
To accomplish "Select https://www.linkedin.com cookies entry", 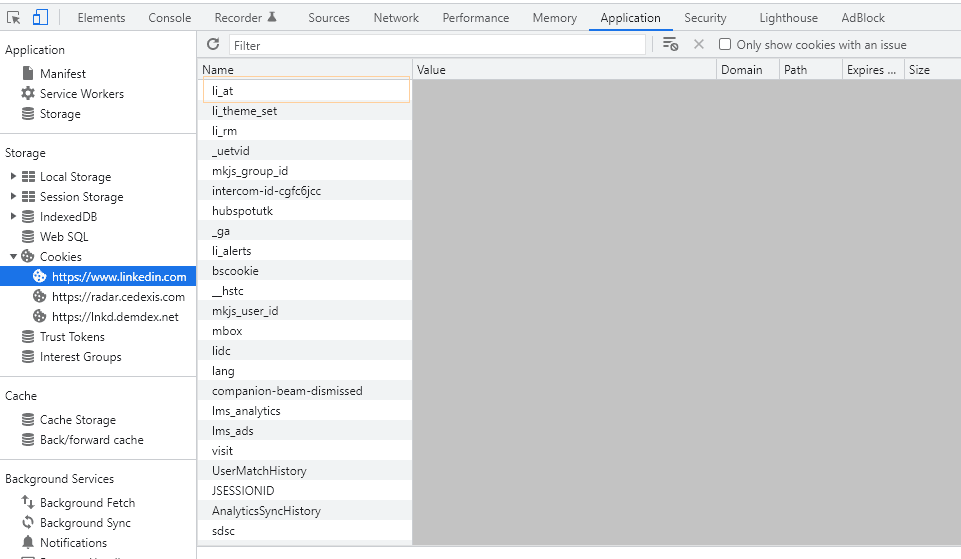I will [x=98, y=276].
